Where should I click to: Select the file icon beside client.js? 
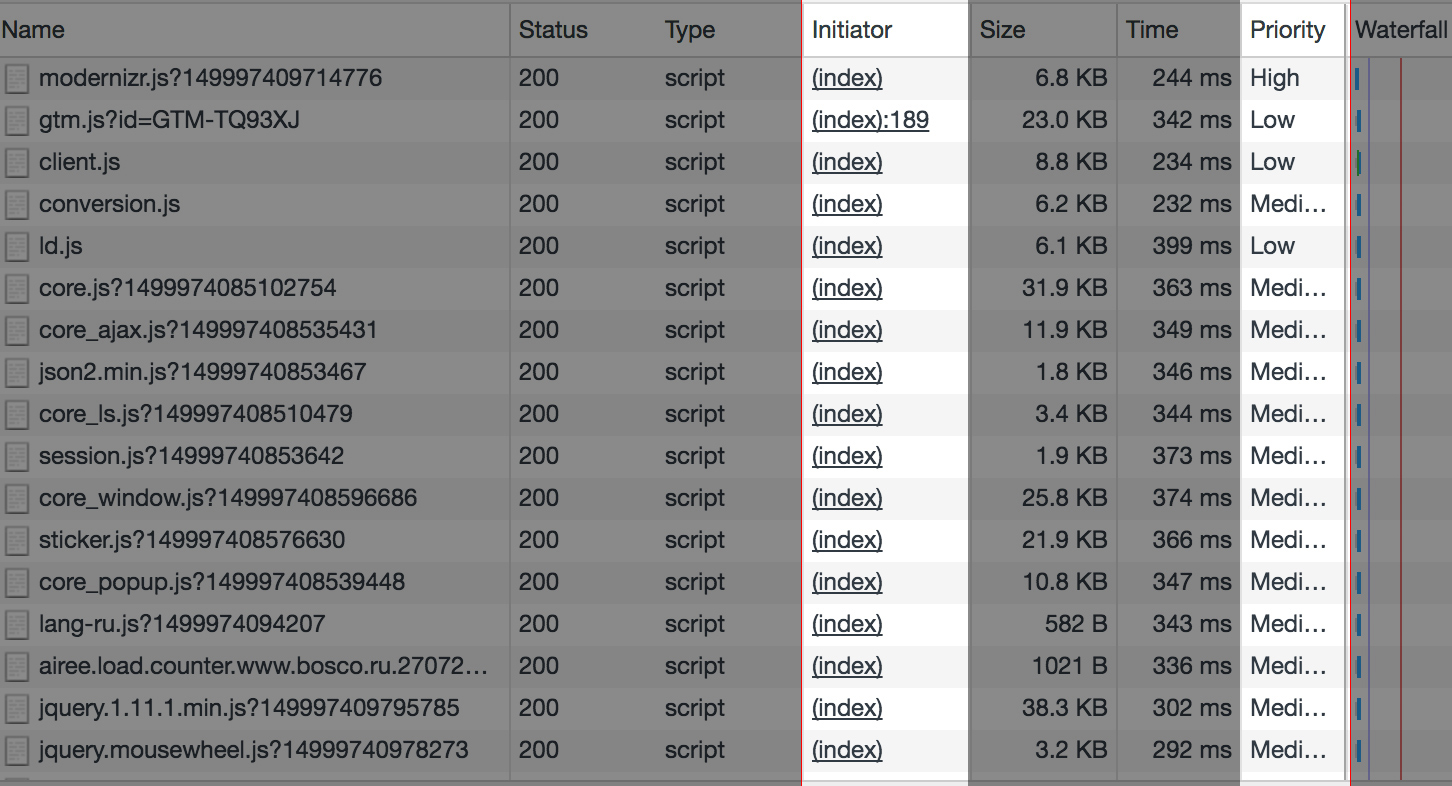(16, 162)
